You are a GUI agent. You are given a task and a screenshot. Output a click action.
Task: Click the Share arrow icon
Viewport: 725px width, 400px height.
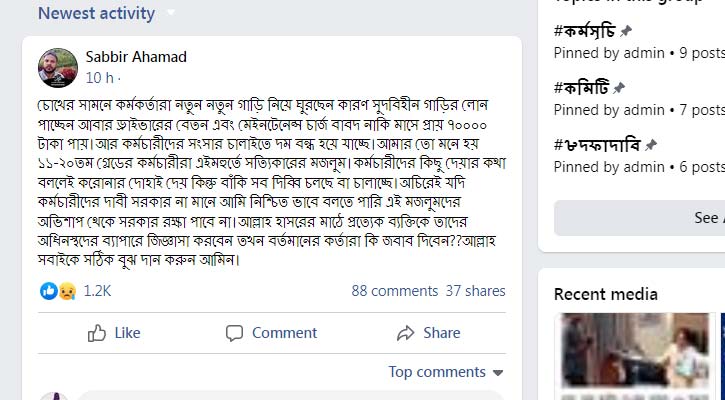(x=405, y=333)
